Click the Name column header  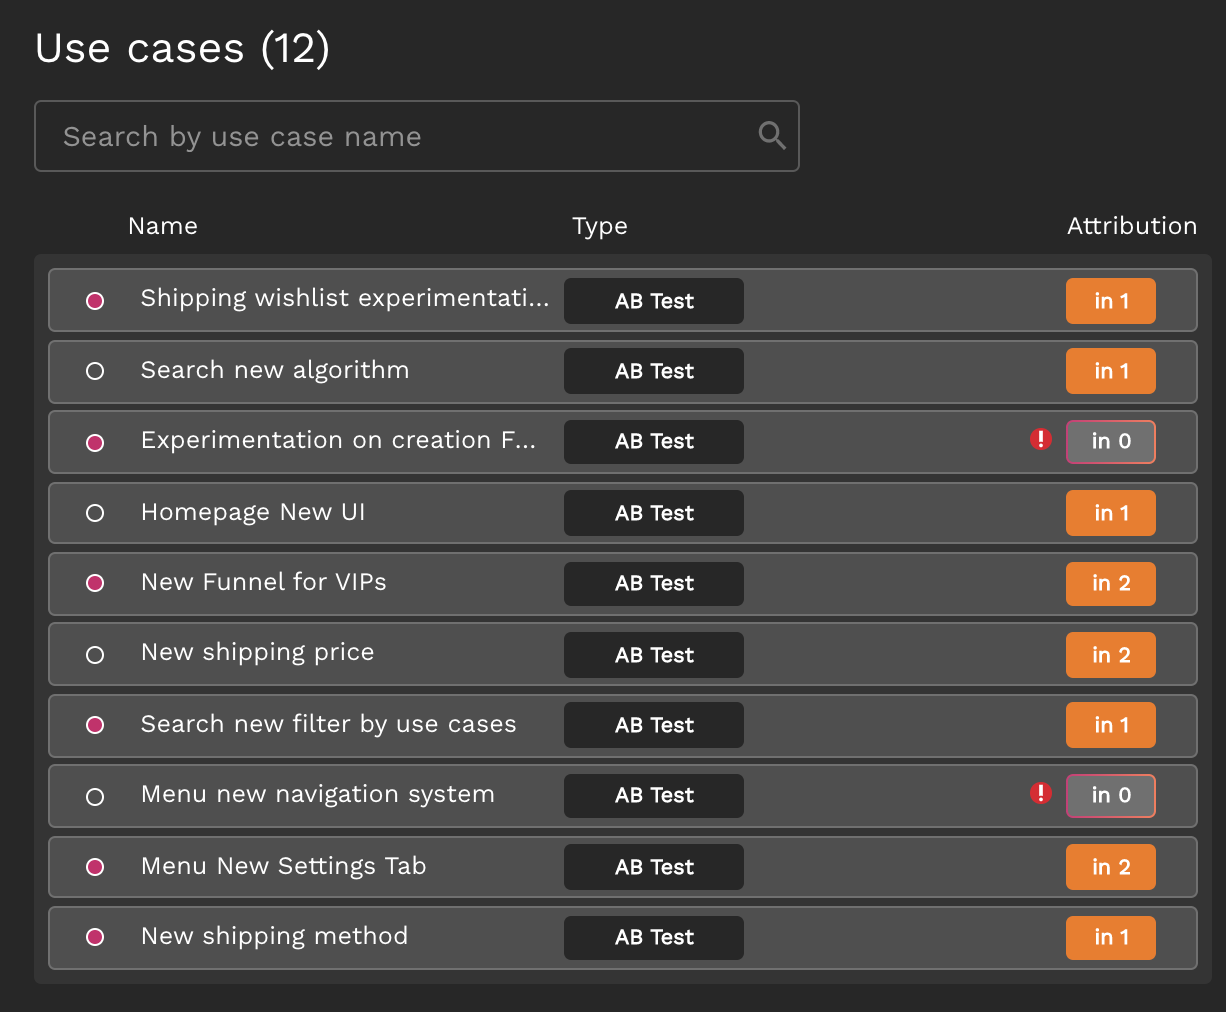pos(163,226)
